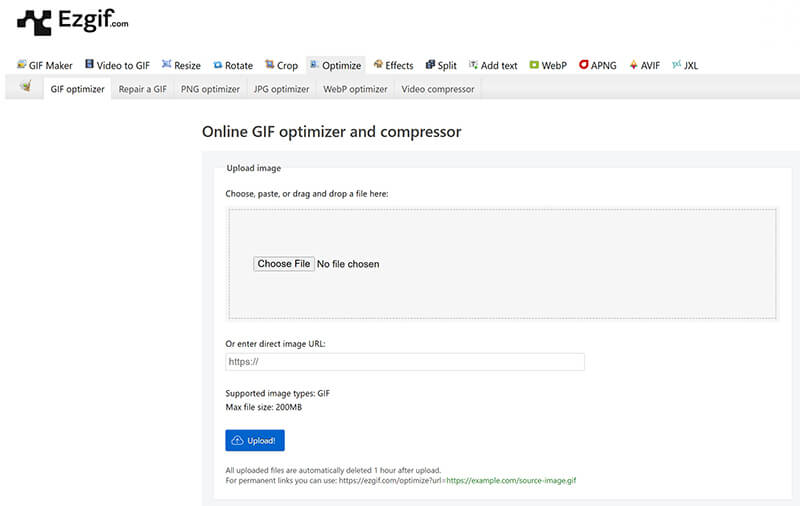
Task: Switch to the Repair a GIF tab
Action: (x=142, y=89)
